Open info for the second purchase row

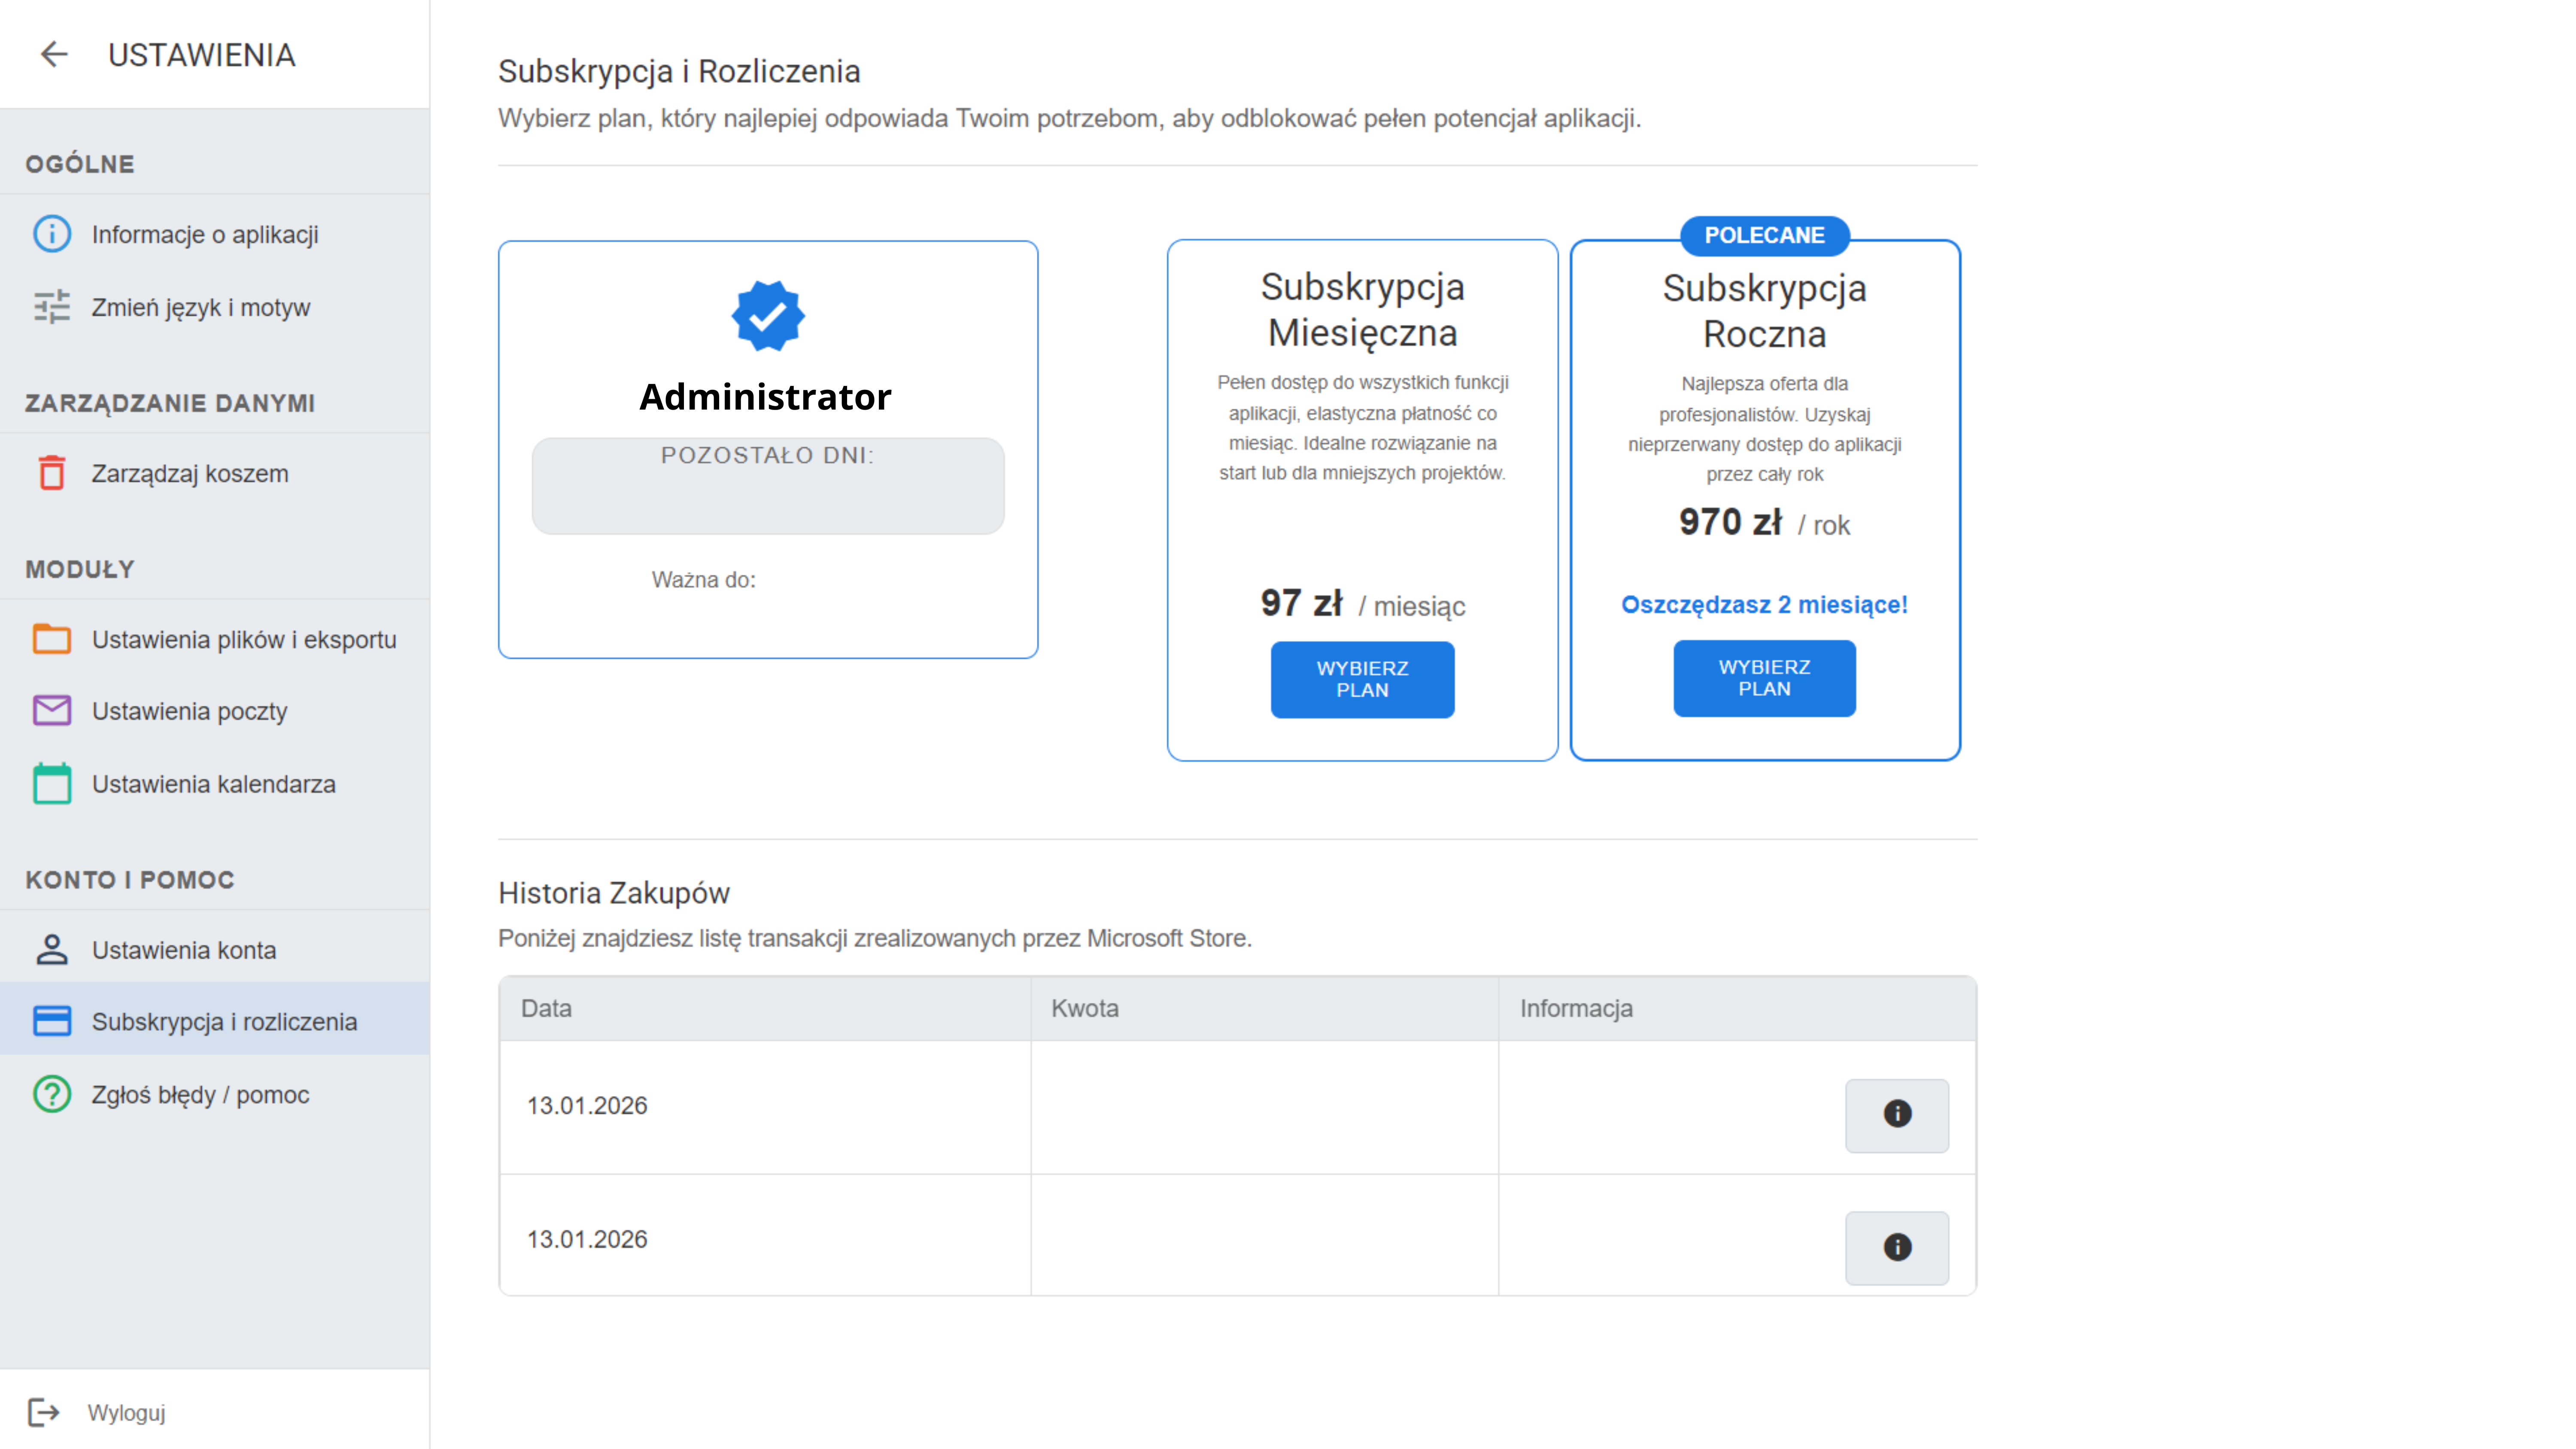tap(1896, 1247)
